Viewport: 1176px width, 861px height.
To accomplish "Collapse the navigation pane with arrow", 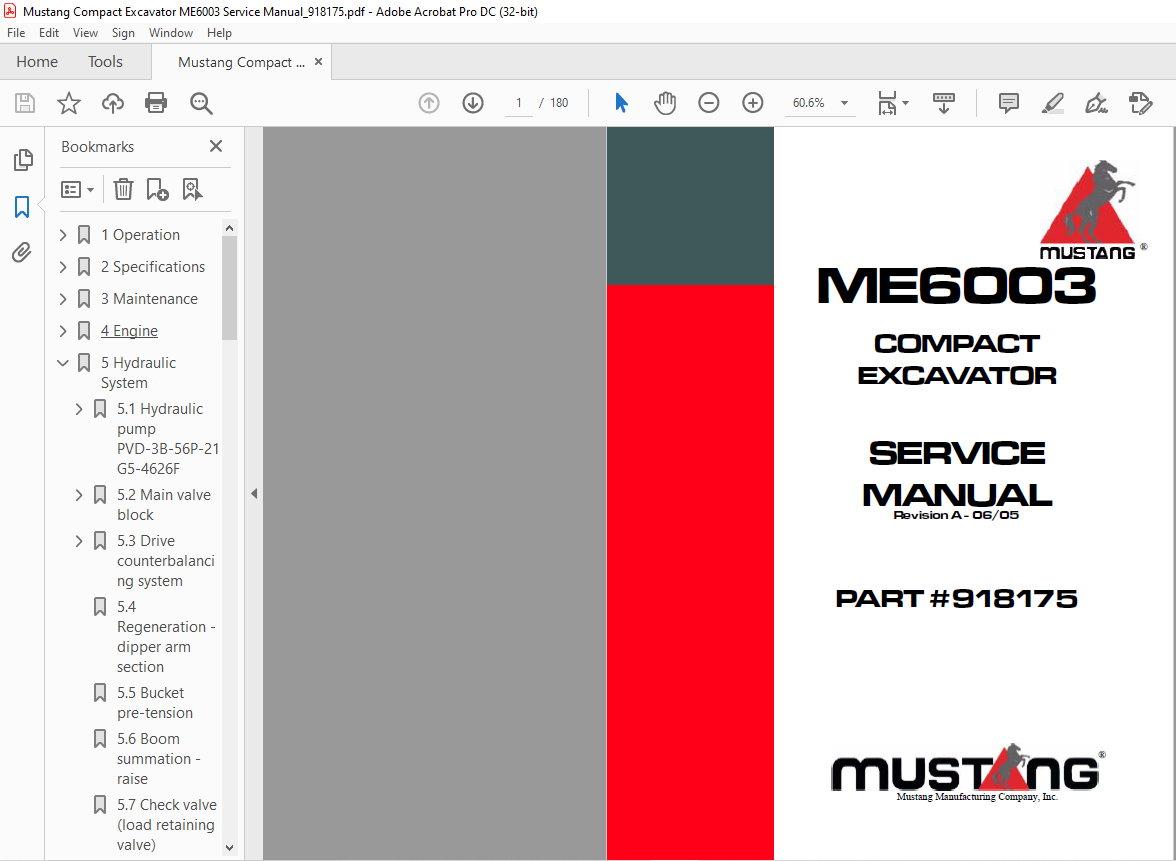I will point(254,494).
